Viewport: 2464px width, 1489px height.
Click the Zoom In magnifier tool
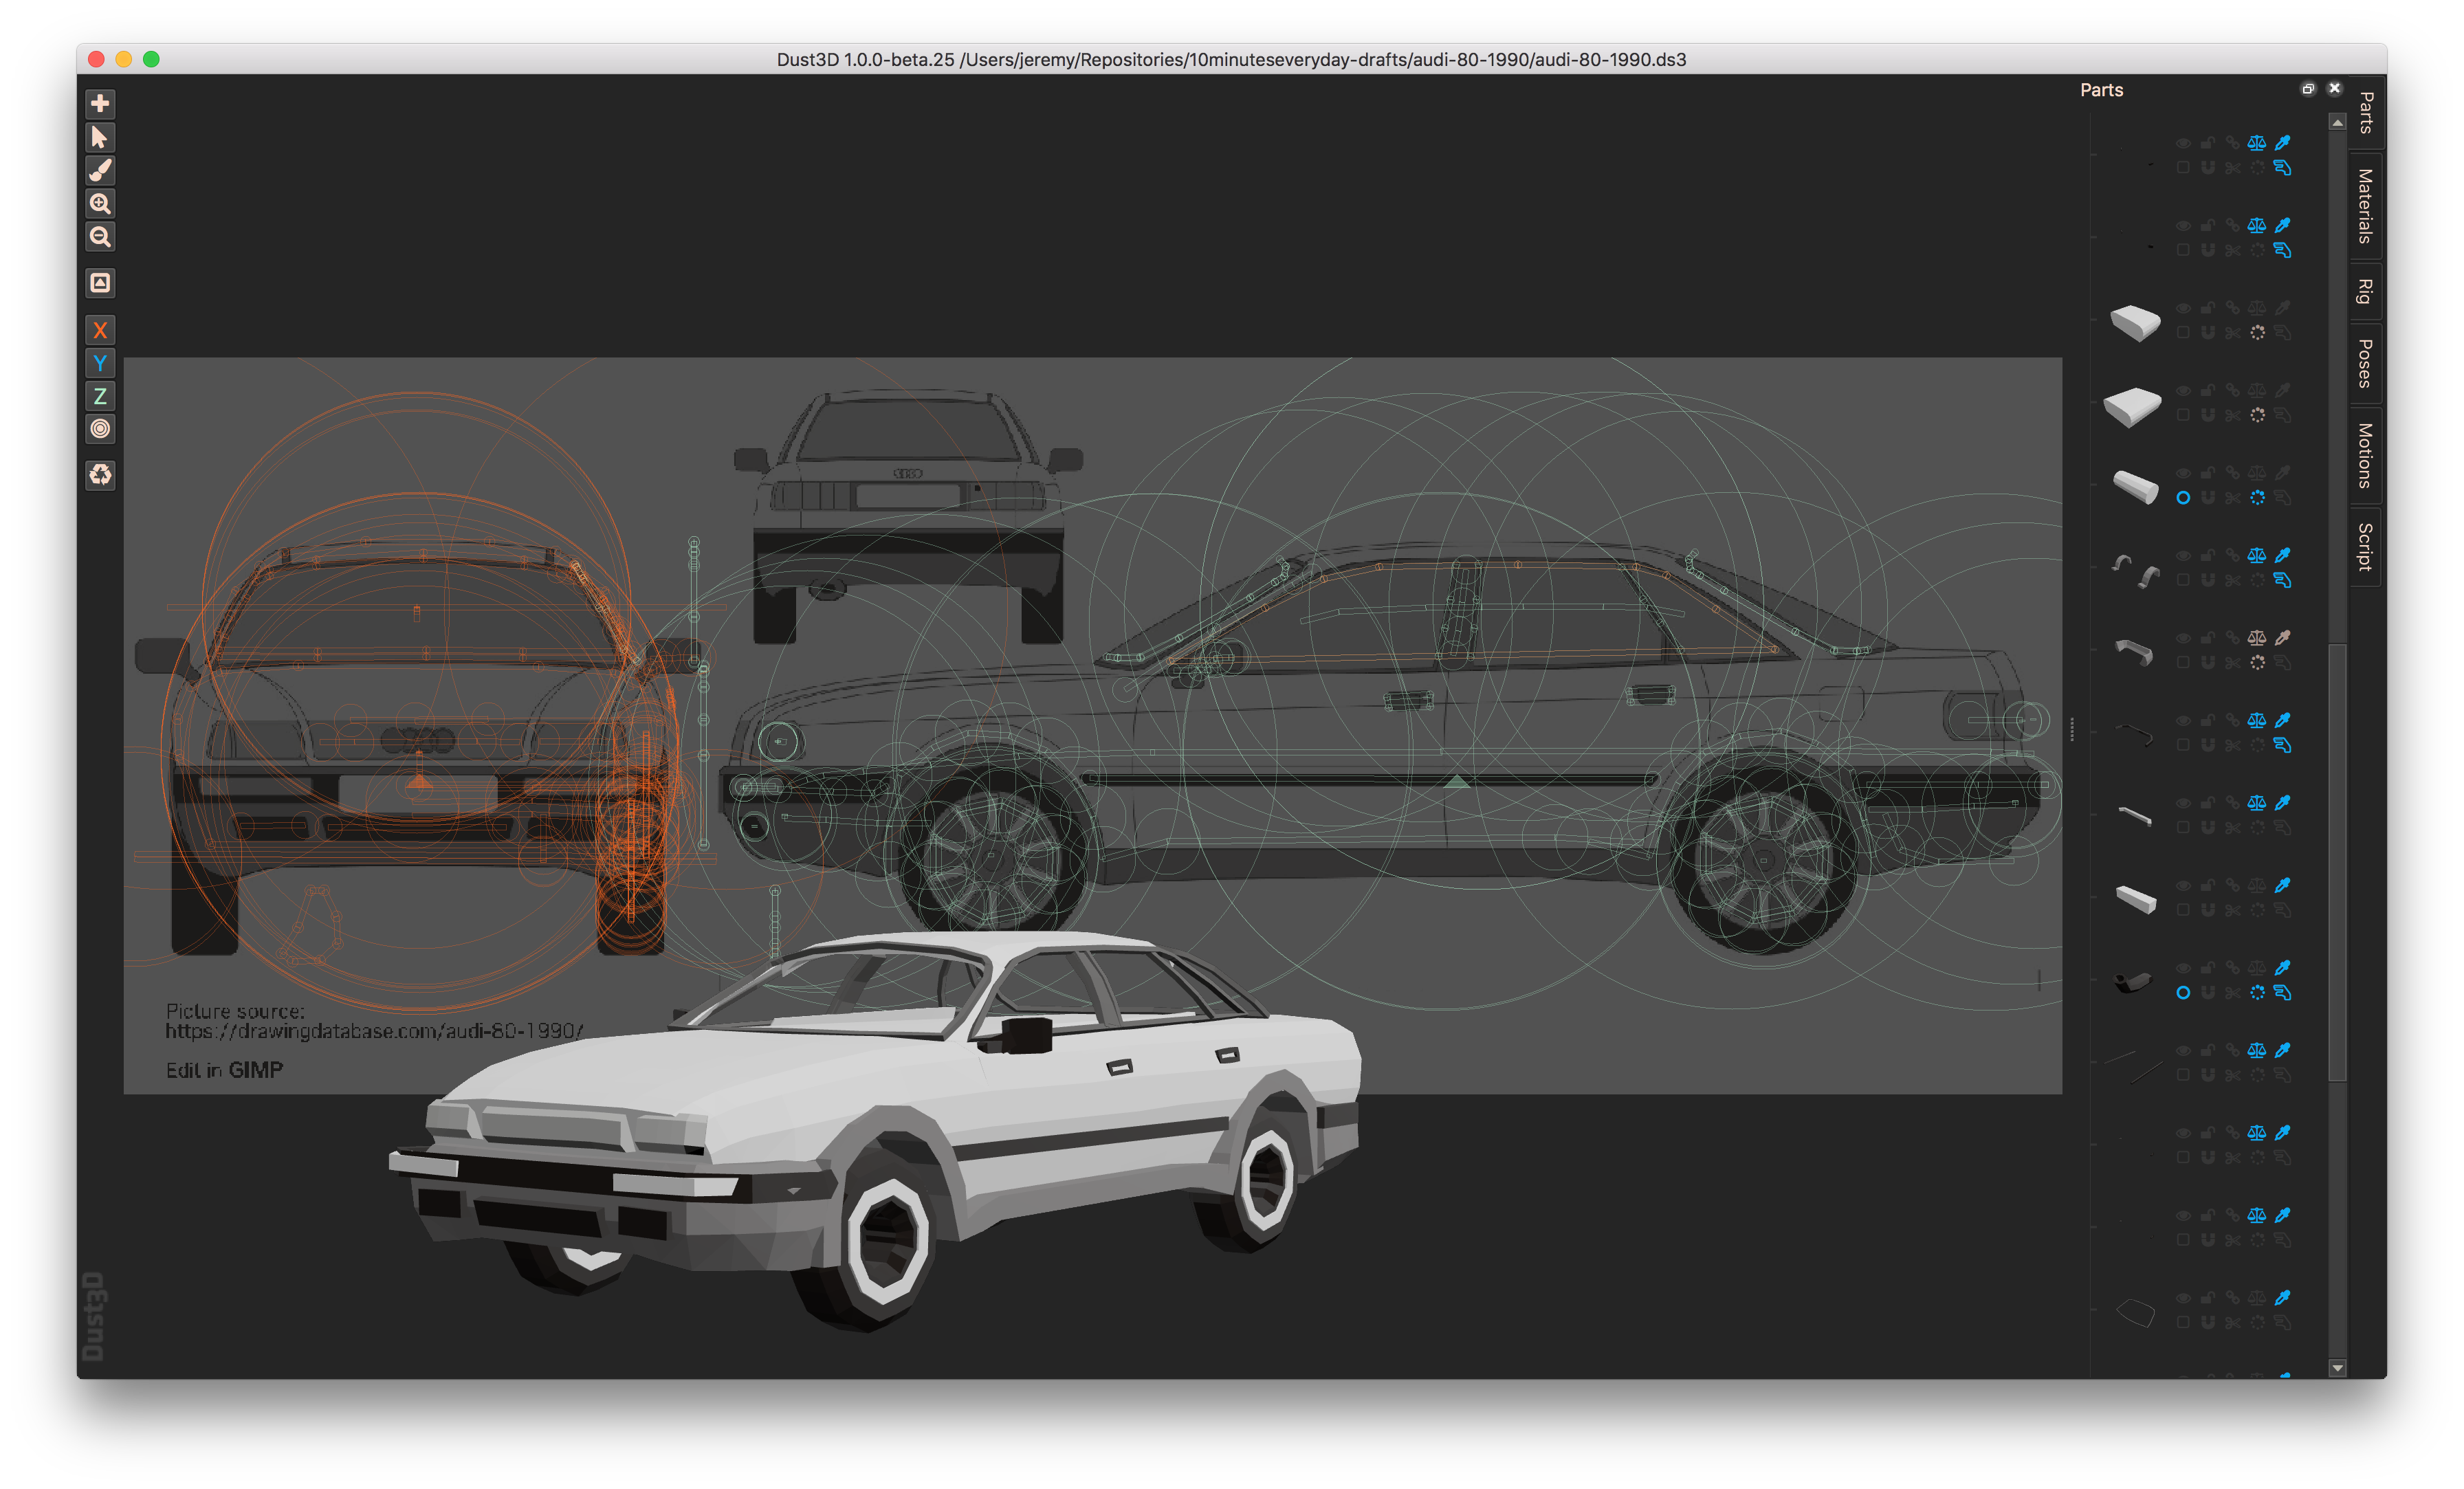click(x=100, y=204)
